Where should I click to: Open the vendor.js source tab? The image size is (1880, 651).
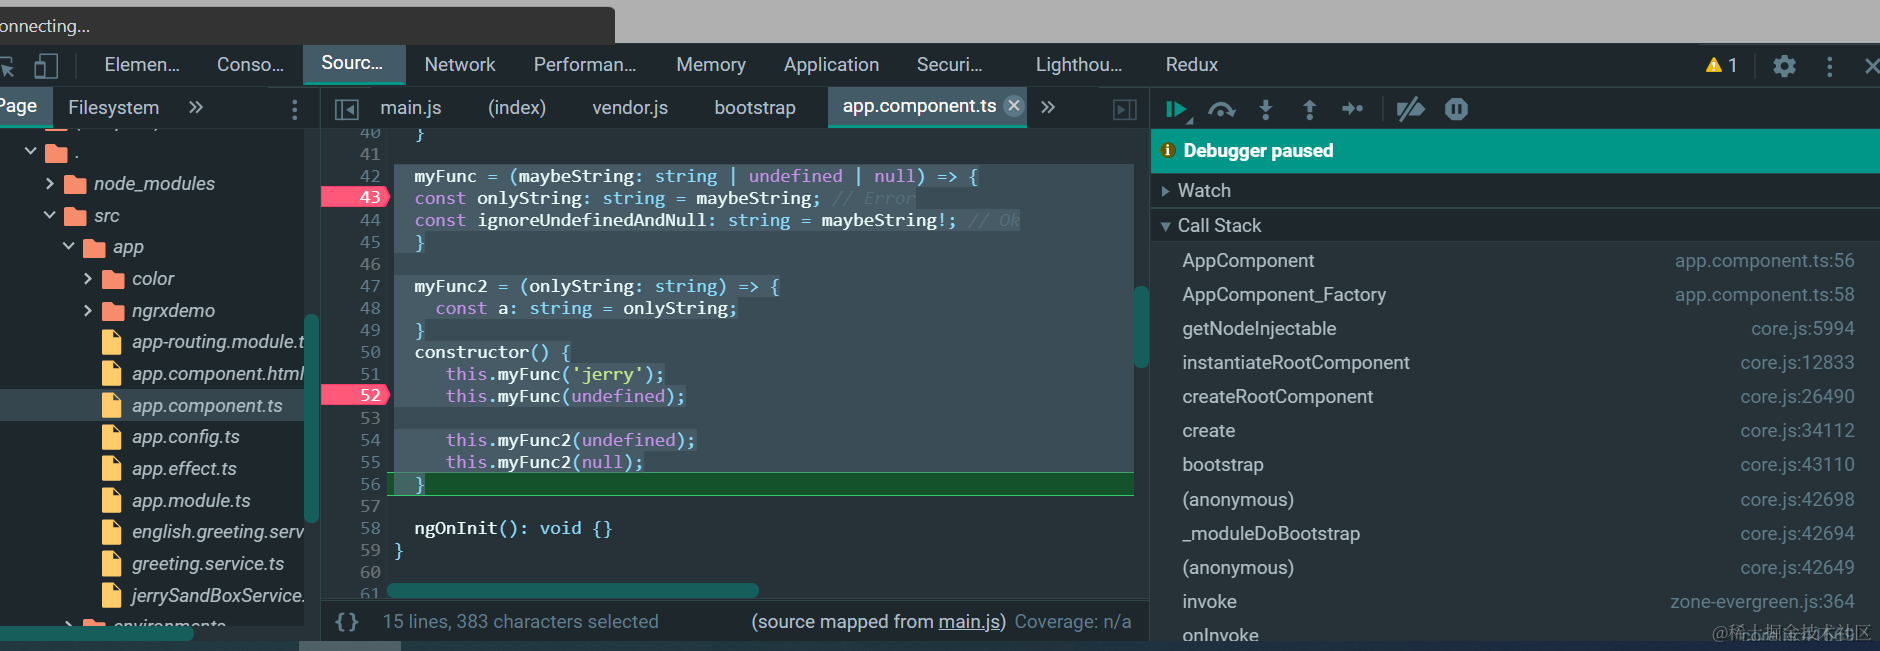tap(630, 107)
